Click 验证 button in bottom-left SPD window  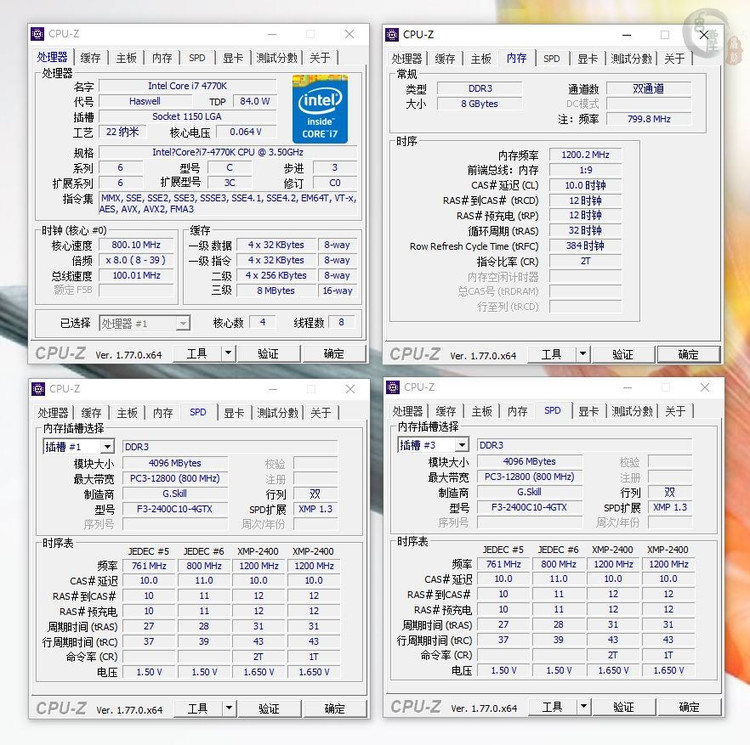pyautogui.click(x=269, y=708)
